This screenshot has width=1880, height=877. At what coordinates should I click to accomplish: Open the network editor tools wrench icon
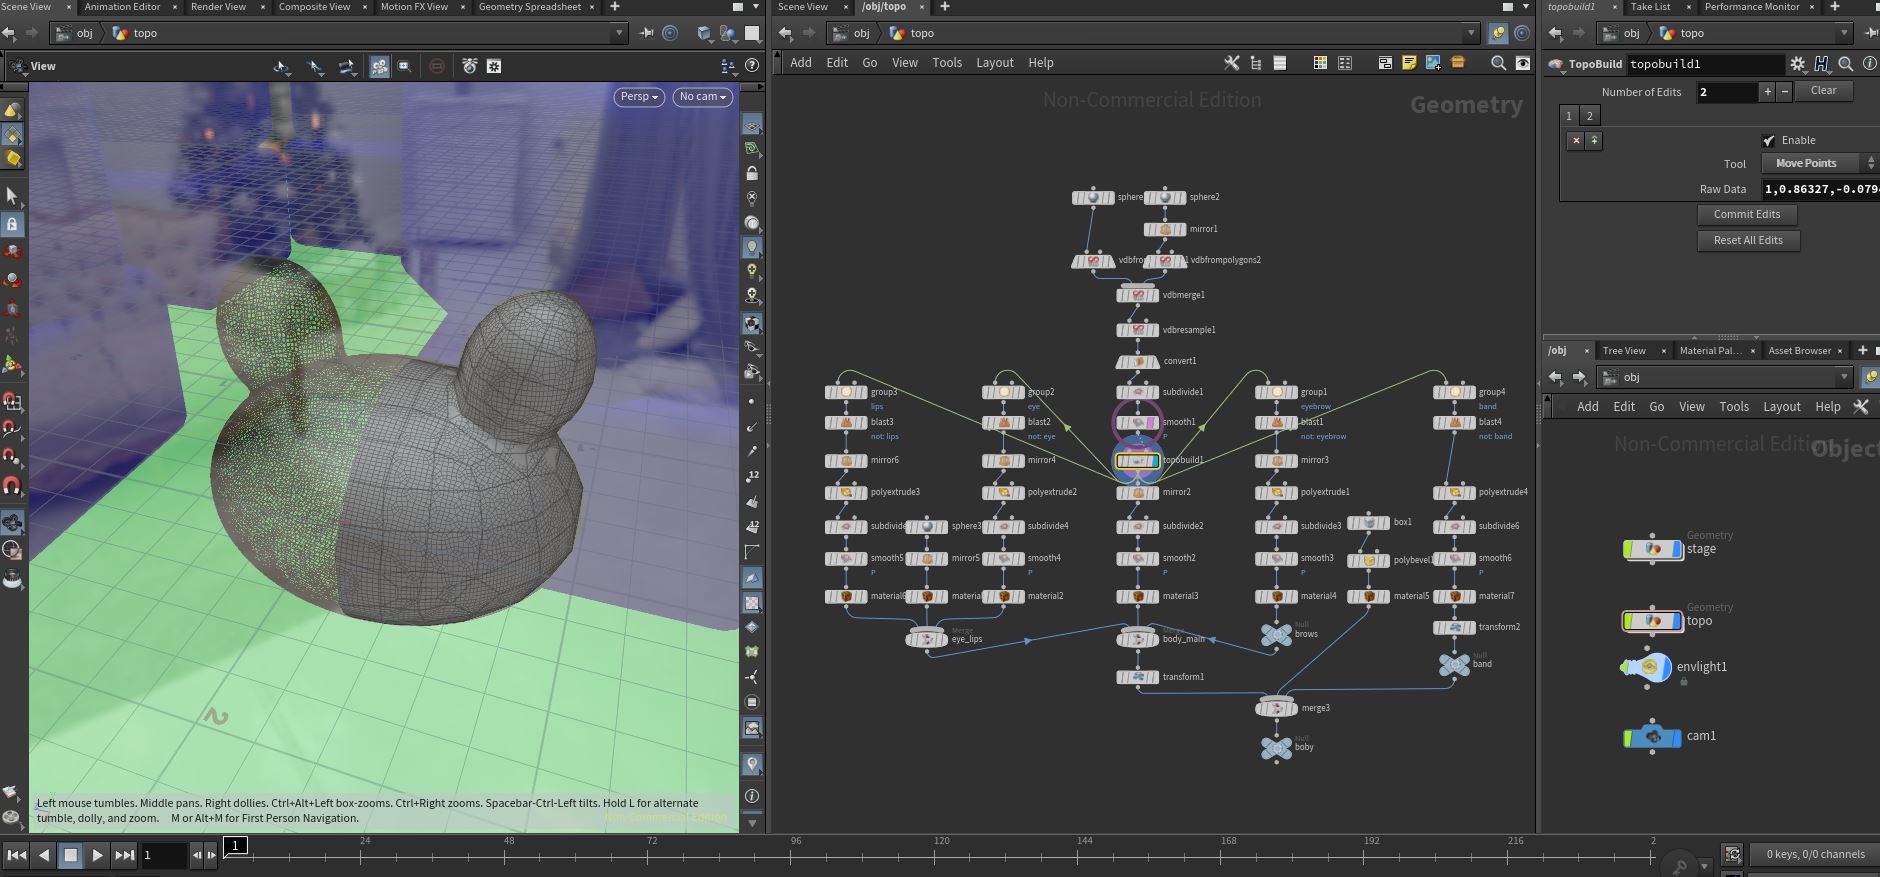pos(1231,63)
